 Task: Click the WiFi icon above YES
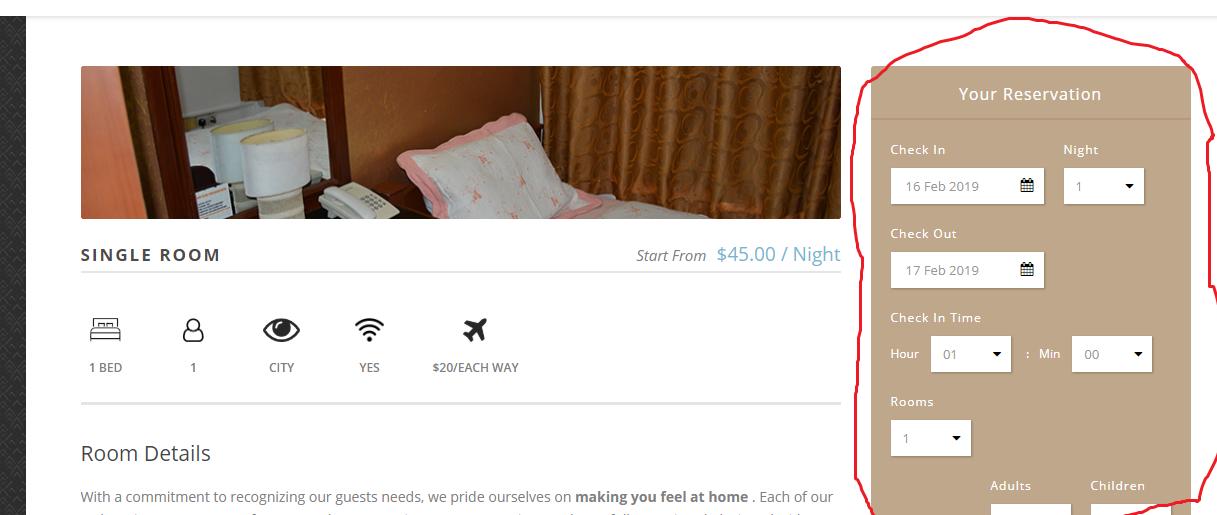[x=370, y=329]
